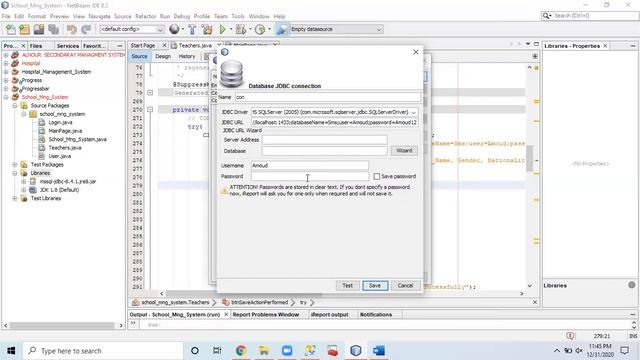The height and width of the screenshot is (360, 640).
Task: Close the Database JDBC connection dialog
Action: coord(416,52)
